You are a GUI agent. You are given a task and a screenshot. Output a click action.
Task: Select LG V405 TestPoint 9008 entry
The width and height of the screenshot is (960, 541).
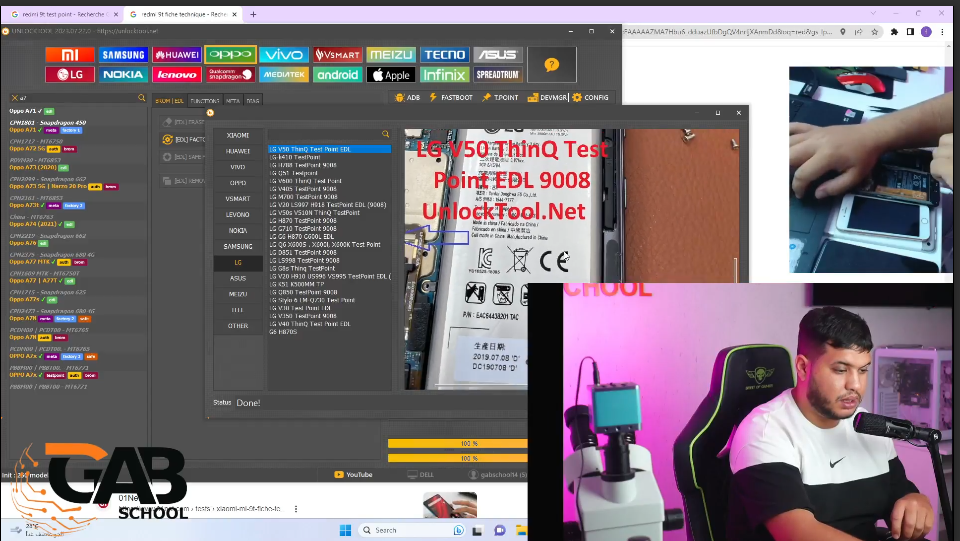pyautogui.click(x=329, y=188)
